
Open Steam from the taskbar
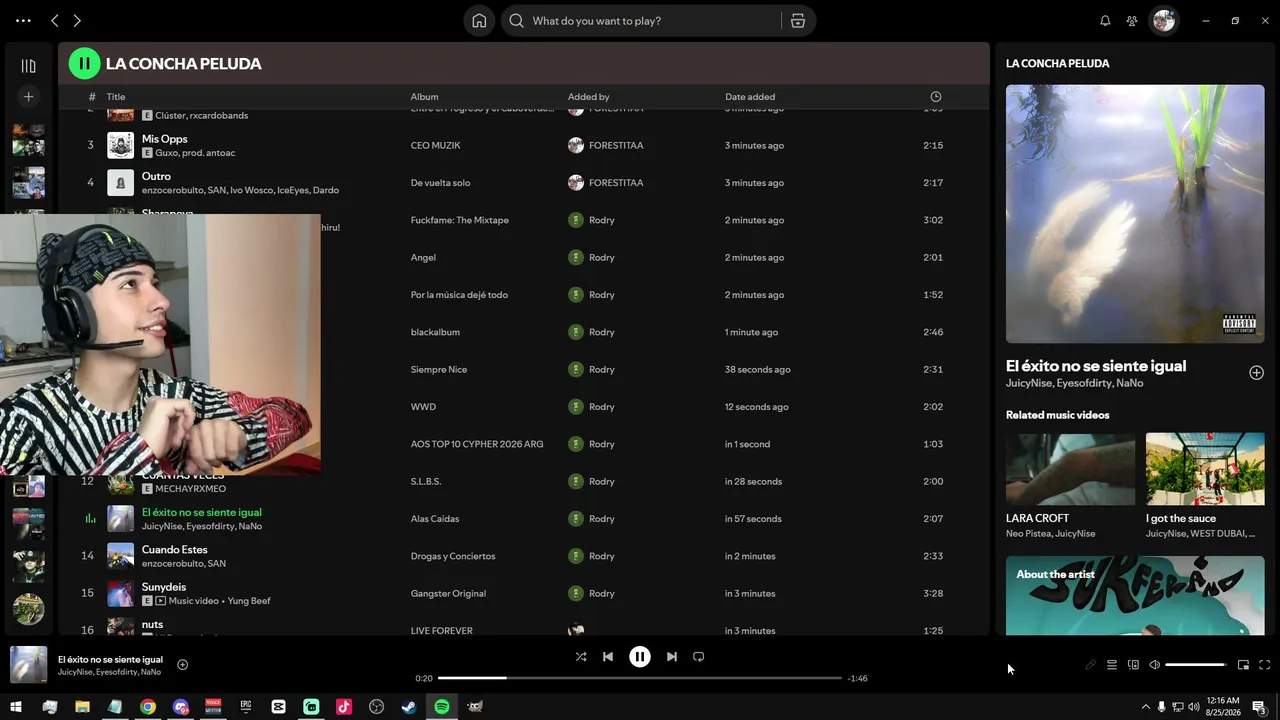[x=409, y=707]
